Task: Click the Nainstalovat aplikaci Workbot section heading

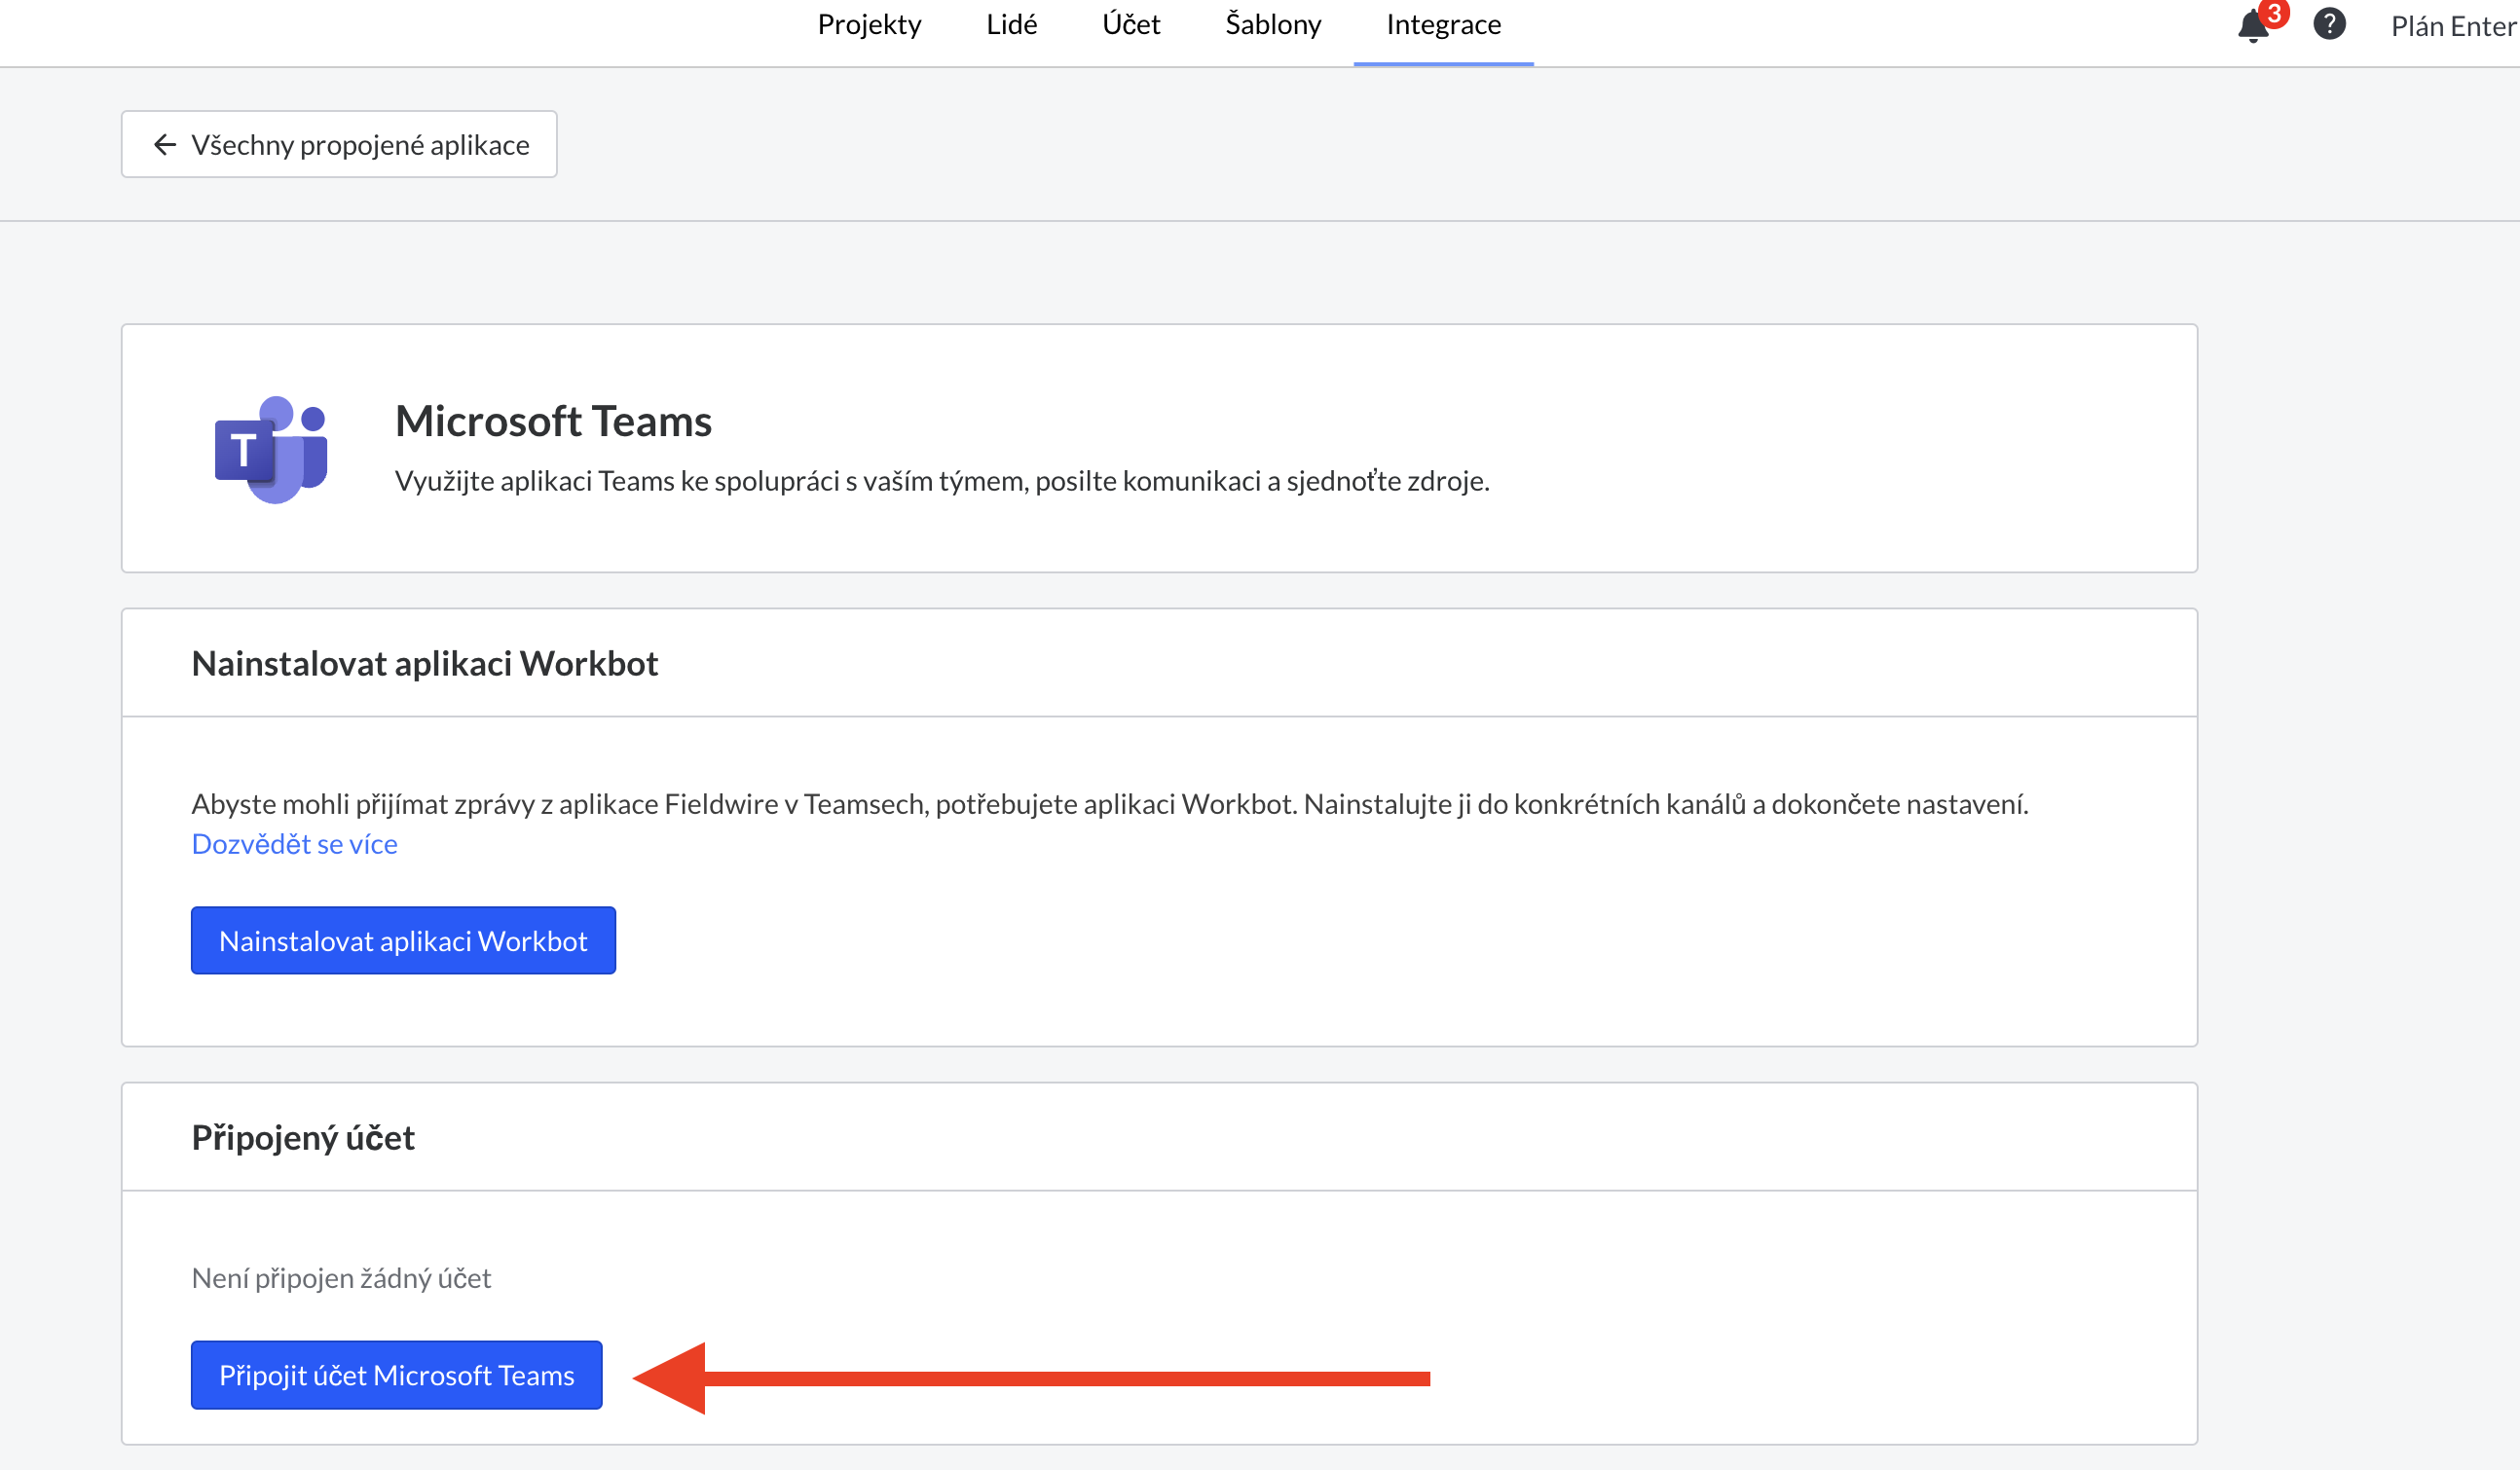Action: [x=425, y=664]
